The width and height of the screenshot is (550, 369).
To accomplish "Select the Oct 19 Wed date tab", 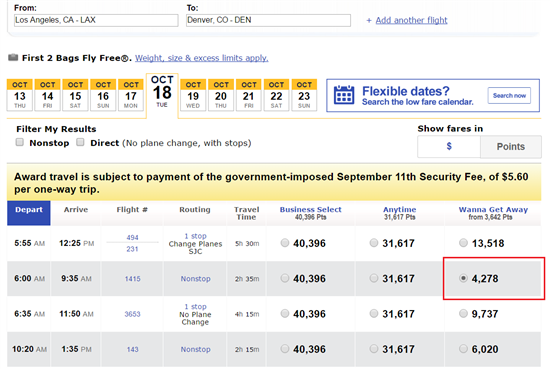I will pos(193,95).
